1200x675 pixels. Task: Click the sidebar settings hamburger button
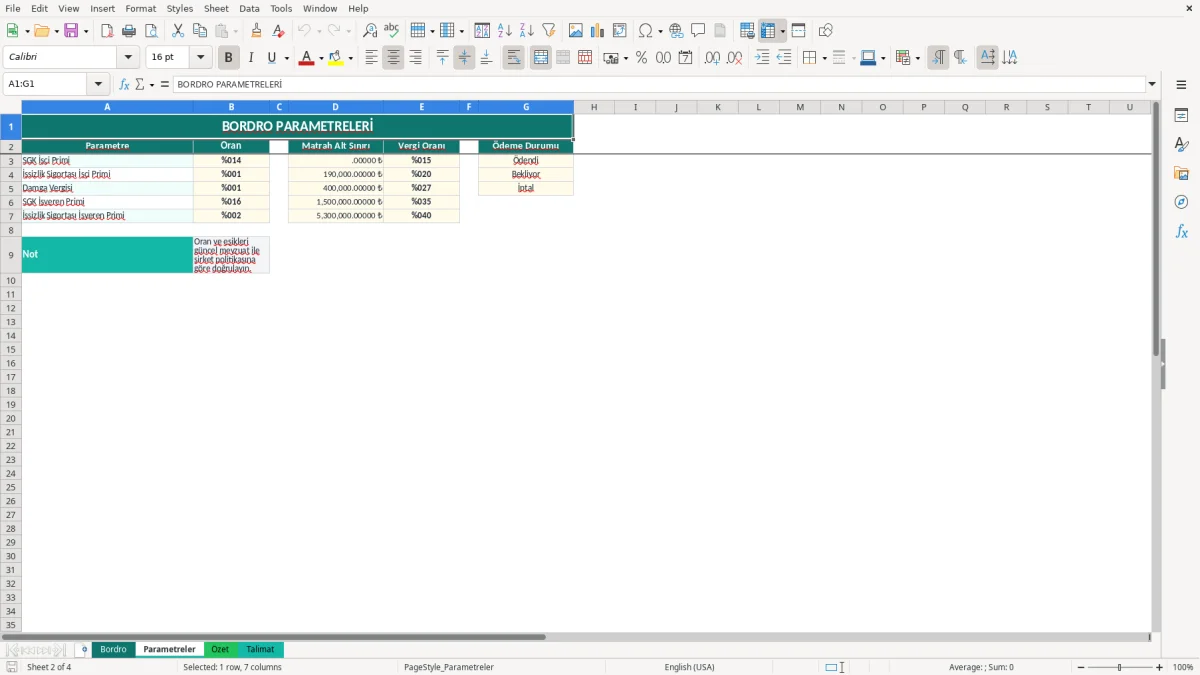1181,85
